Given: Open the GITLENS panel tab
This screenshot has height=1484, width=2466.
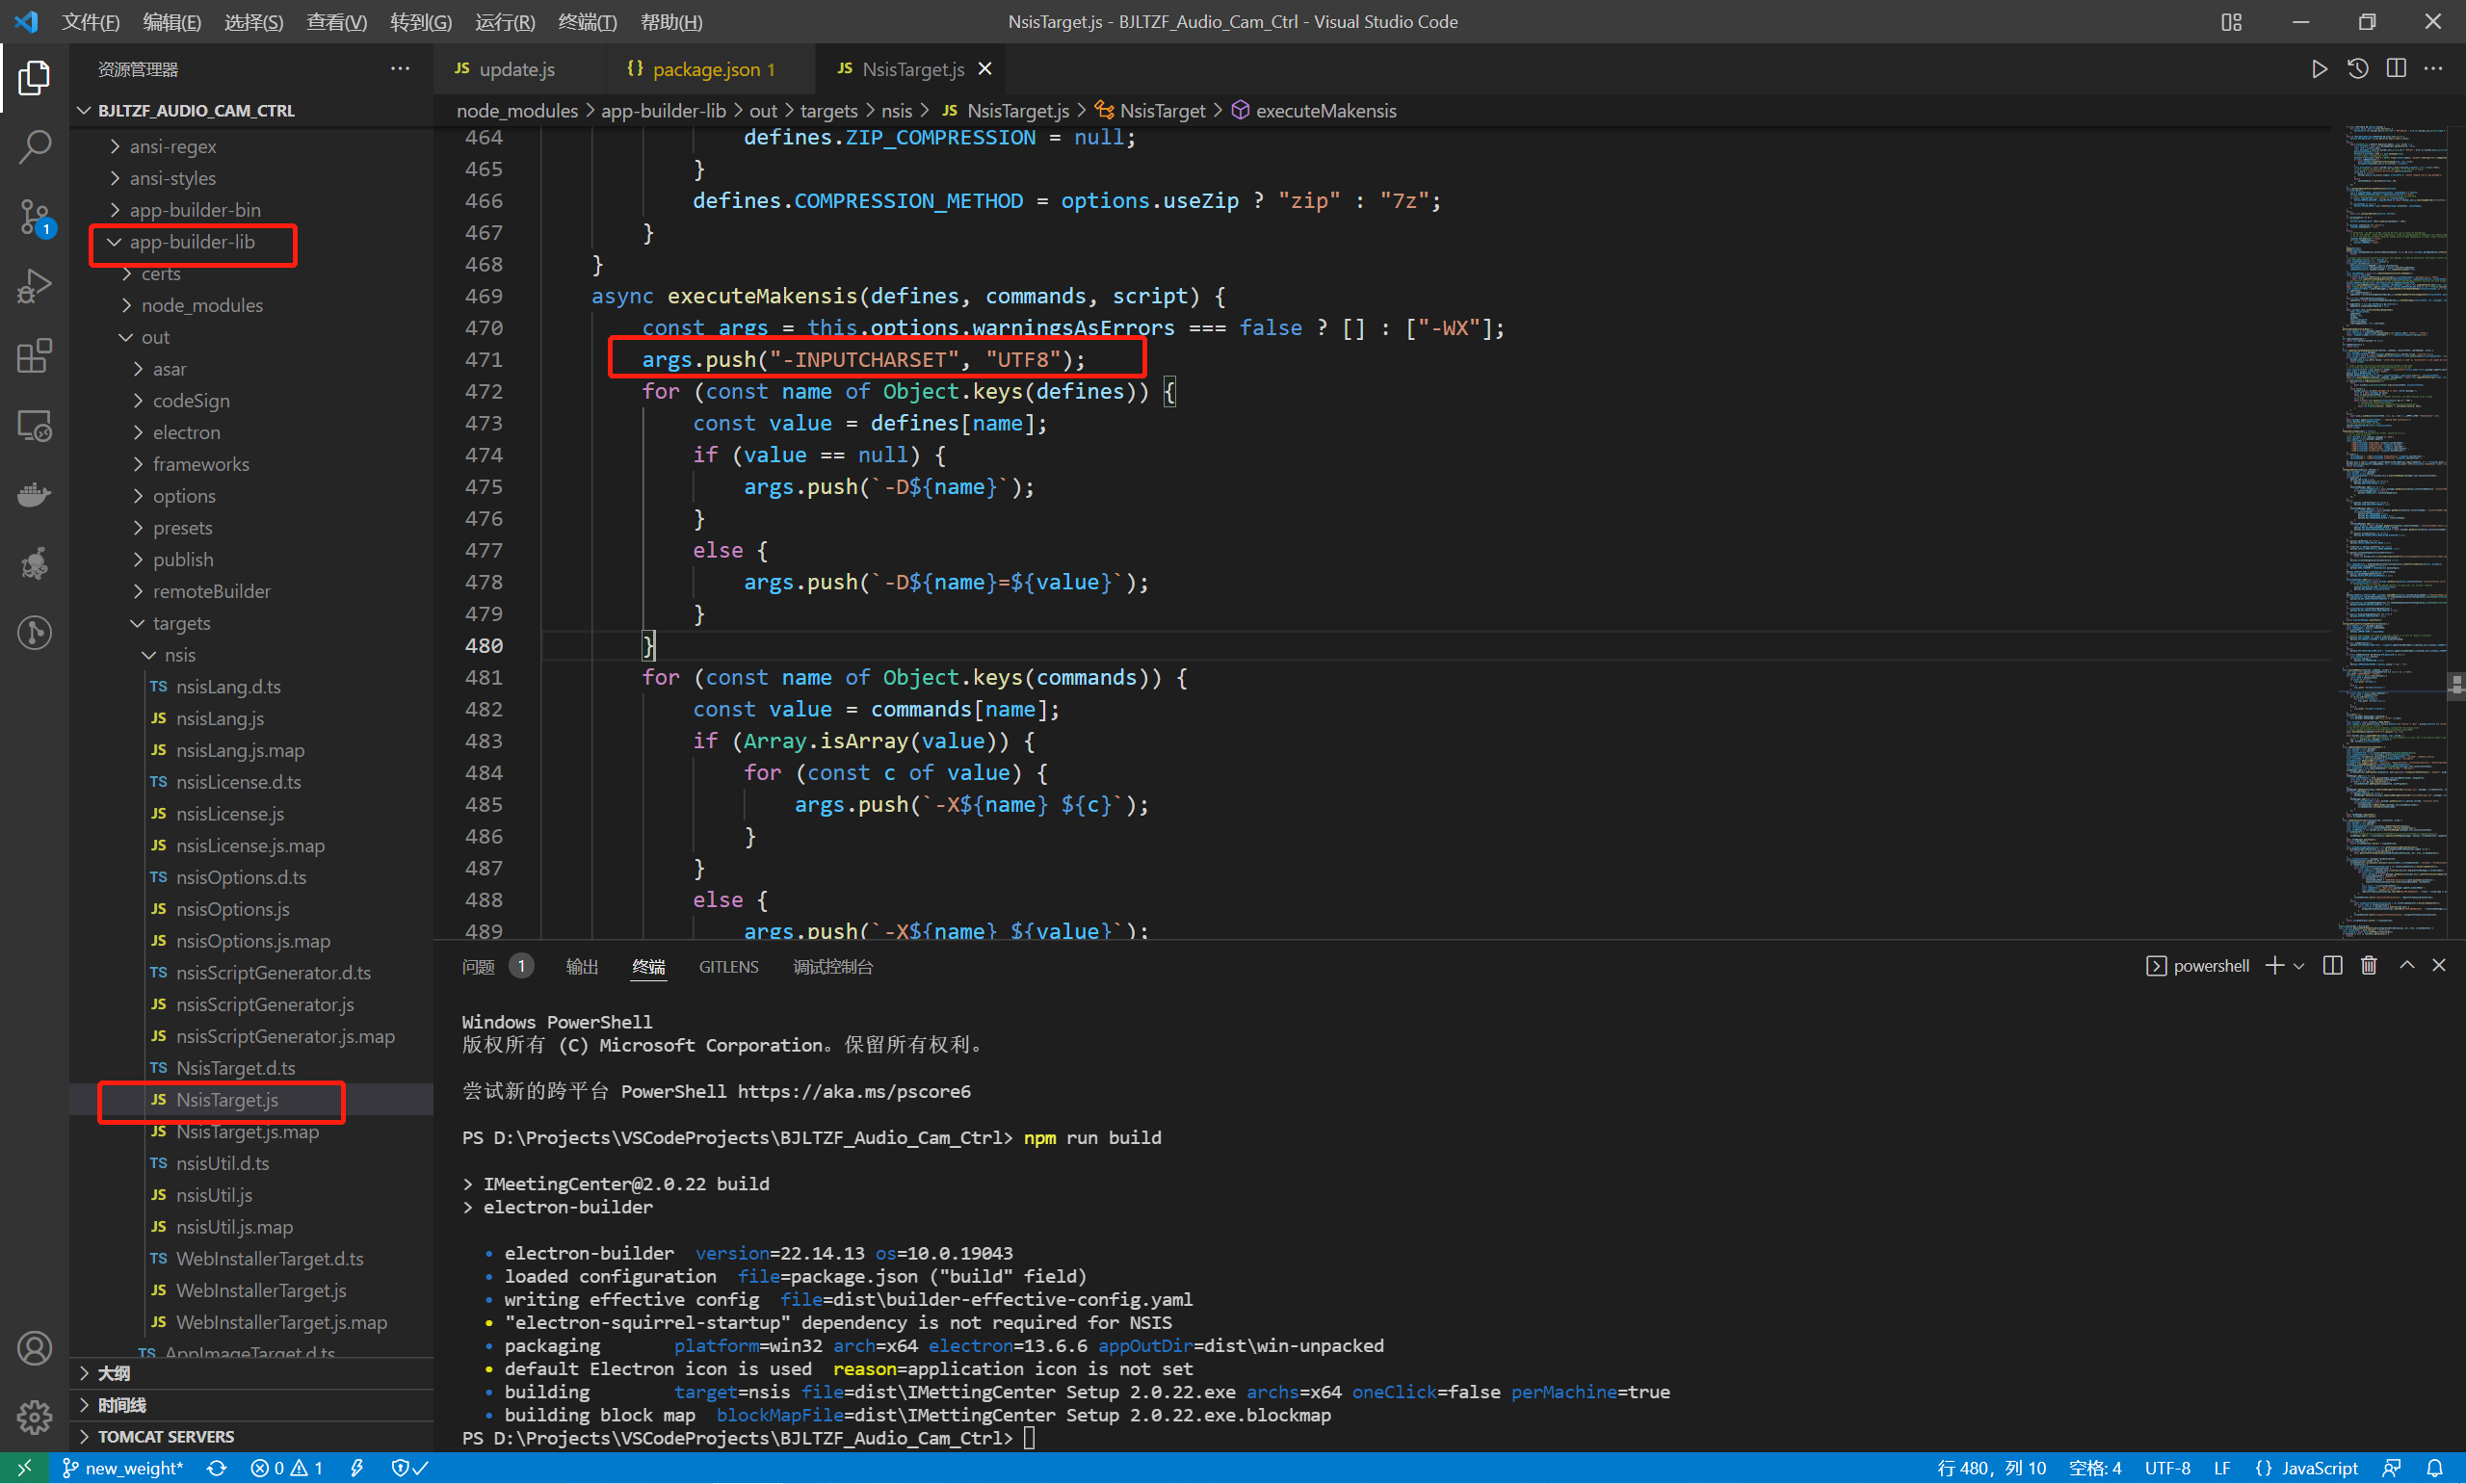Looking at the screenshot, I should pos(728,966).
